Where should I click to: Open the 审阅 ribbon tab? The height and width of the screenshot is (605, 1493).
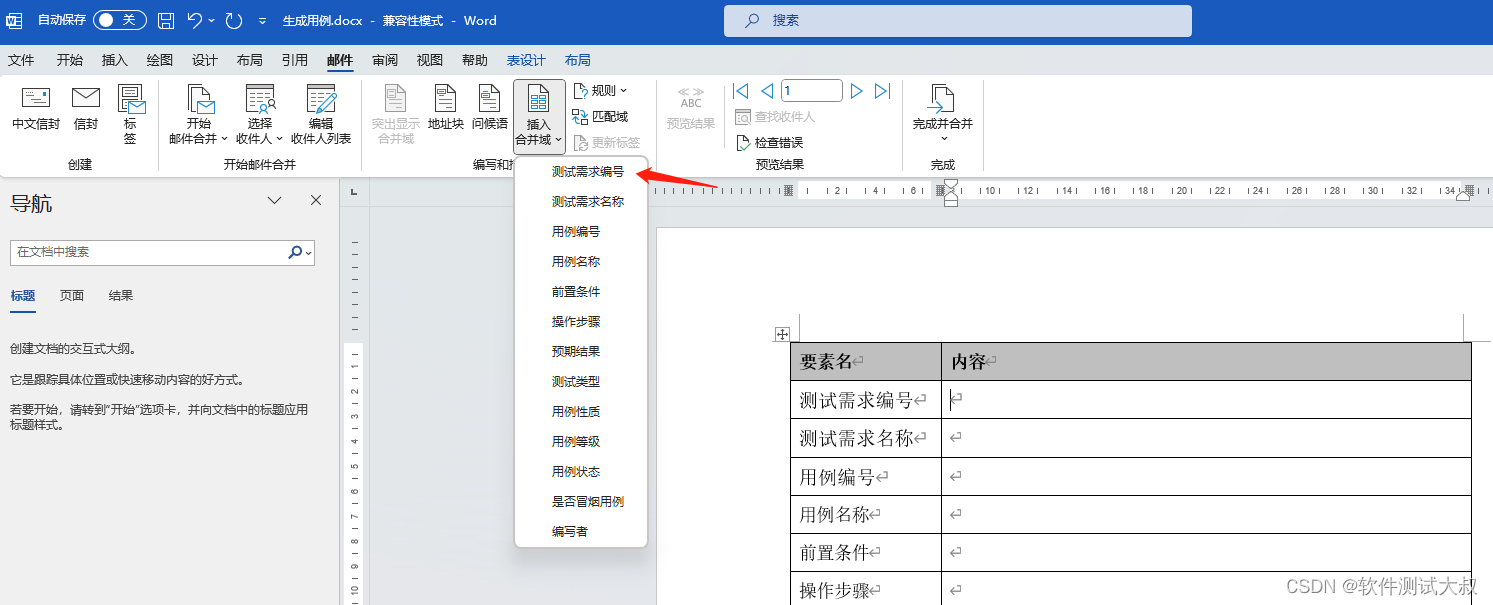[x=385, y=60]
